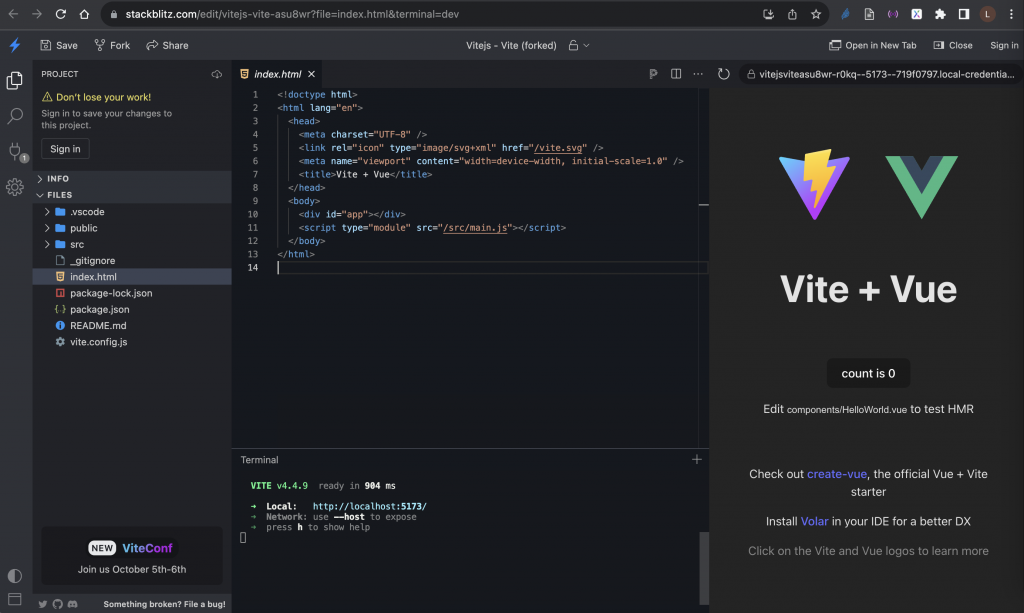Open browser extensions puzzle icon

[x=940, y=14]
